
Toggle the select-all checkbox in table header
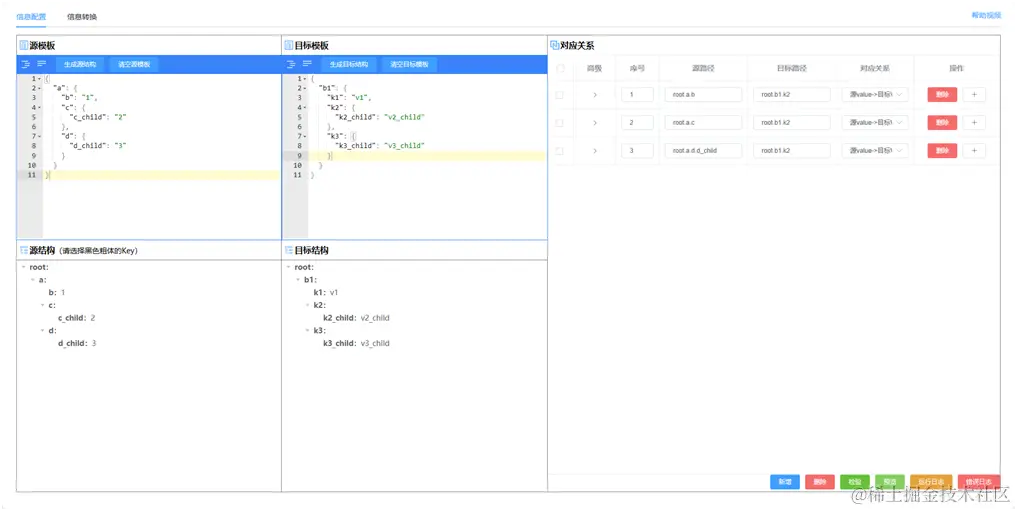tap(560, 68)
